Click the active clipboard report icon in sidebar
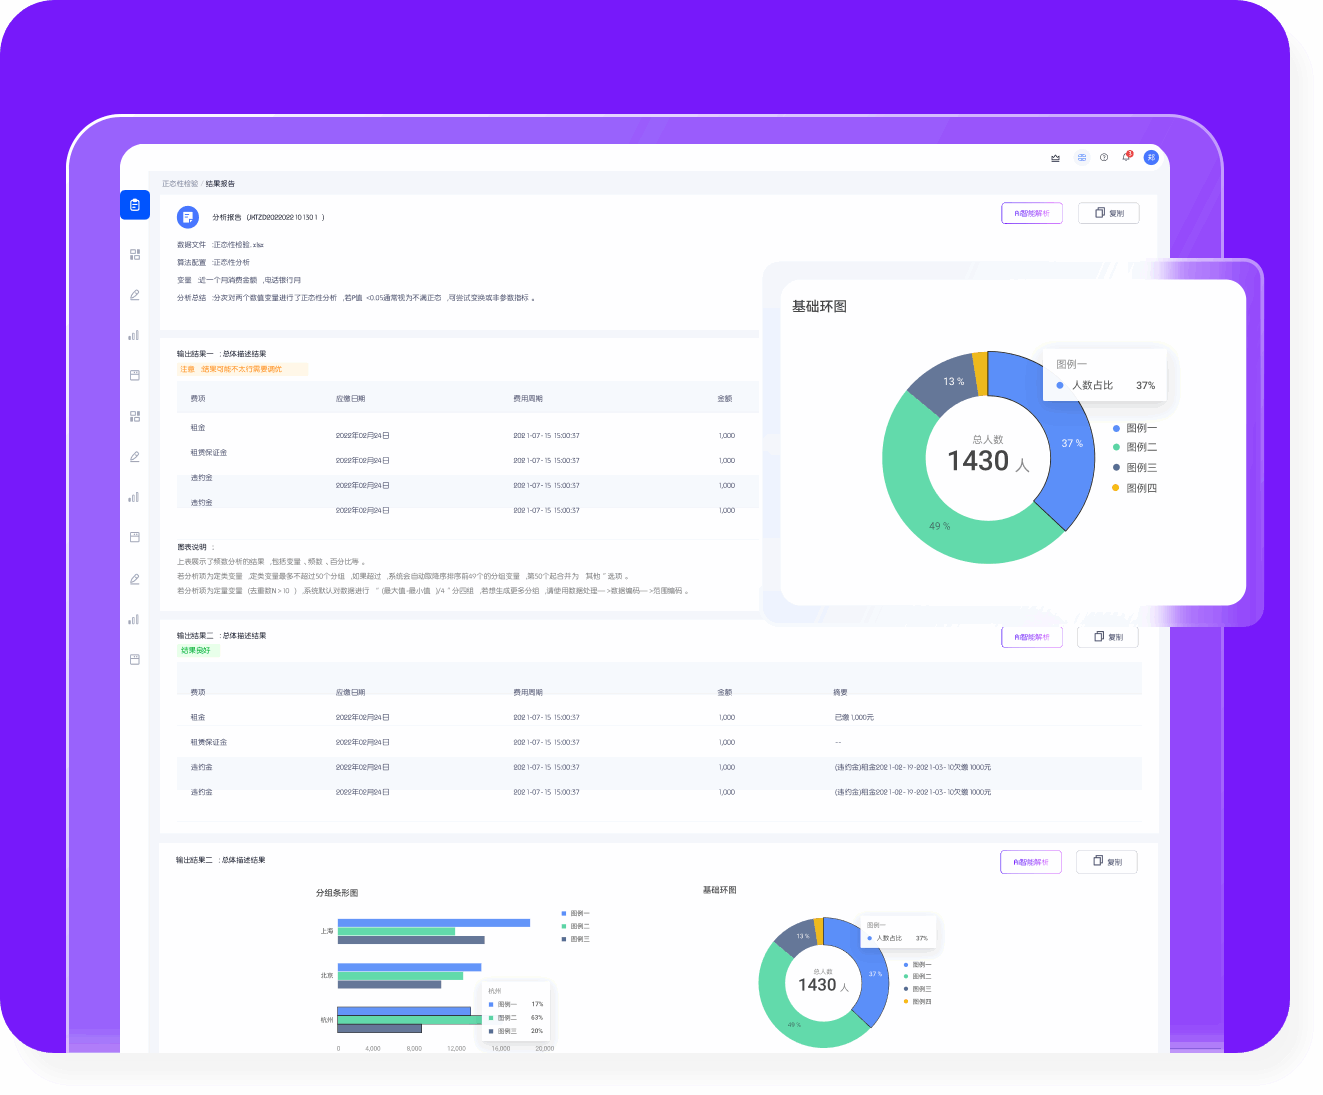The height and width of the screenshot is (1095, 1323). pyautogui.click(x=135, y=205)
